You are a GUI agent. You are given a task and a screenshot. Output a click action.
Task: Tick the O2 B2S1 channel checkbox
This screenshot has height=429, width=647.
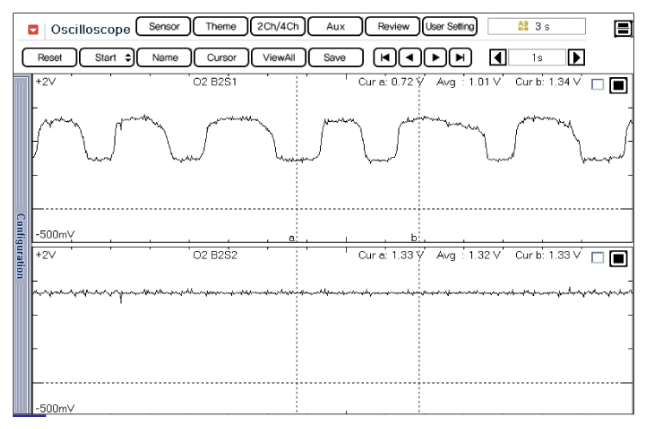click(598, 85)
